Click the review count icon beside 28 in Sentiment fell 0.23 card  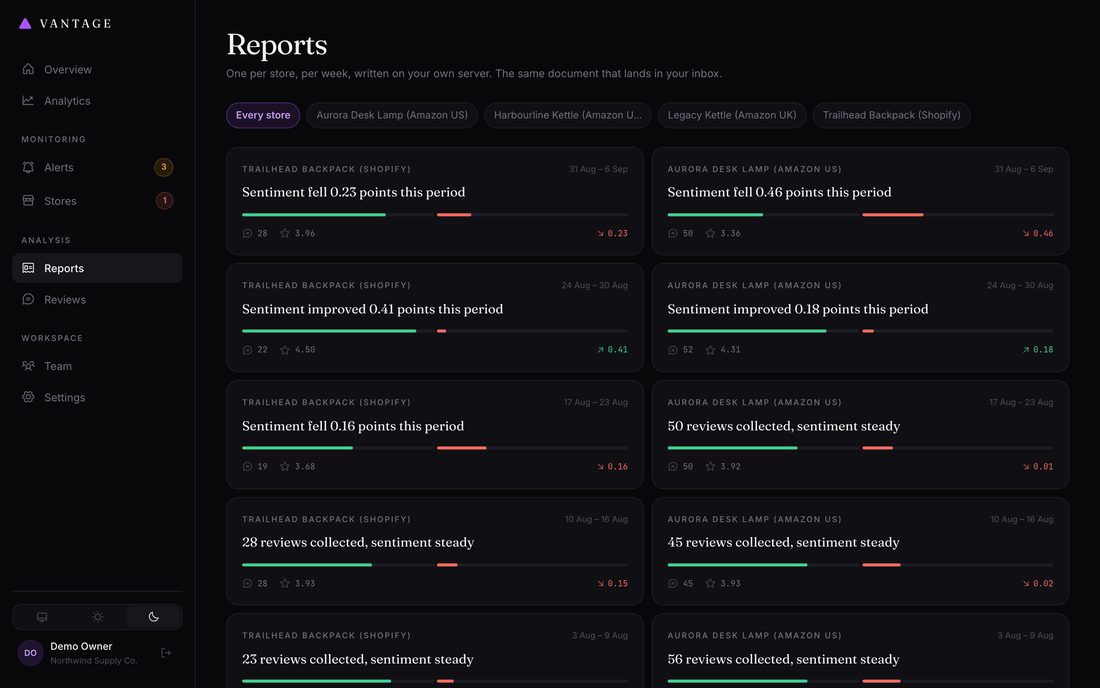coord(247,234)
